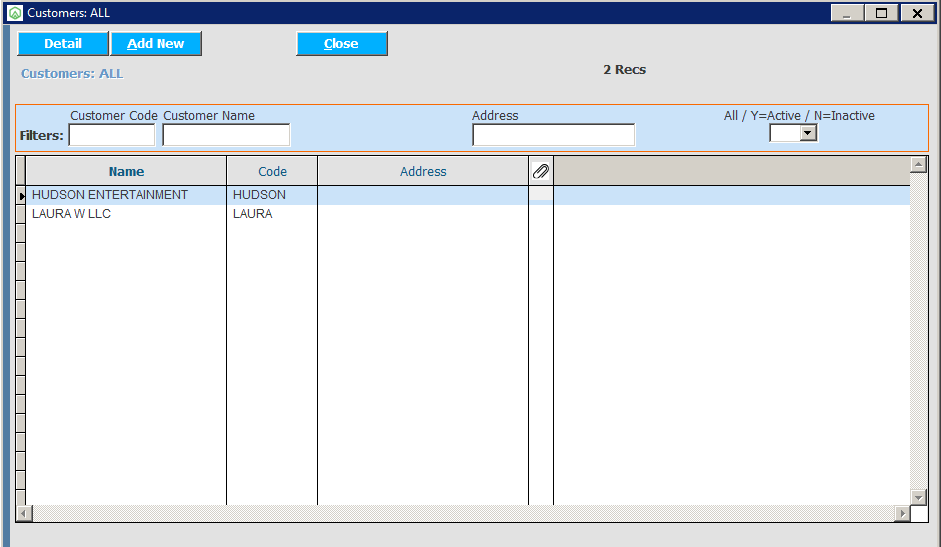This screenshot has width=941, height=547.
Task: Focus the Address filter field
Action: tap(553, 135)
